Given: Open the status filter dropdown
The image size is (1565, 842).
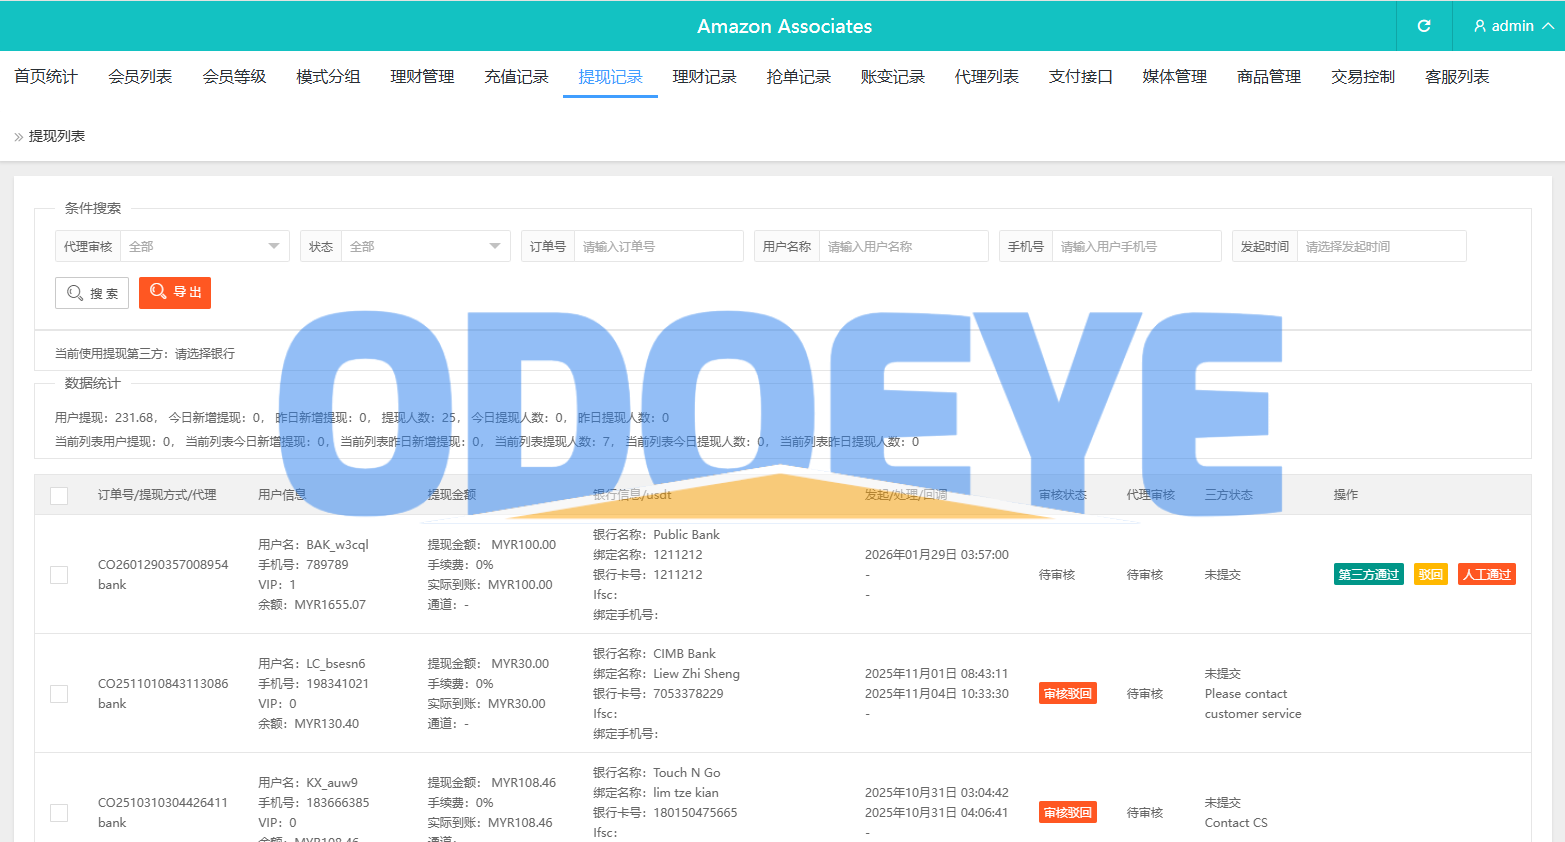Looking at the screenshot, I should click(x=425, y=247).
